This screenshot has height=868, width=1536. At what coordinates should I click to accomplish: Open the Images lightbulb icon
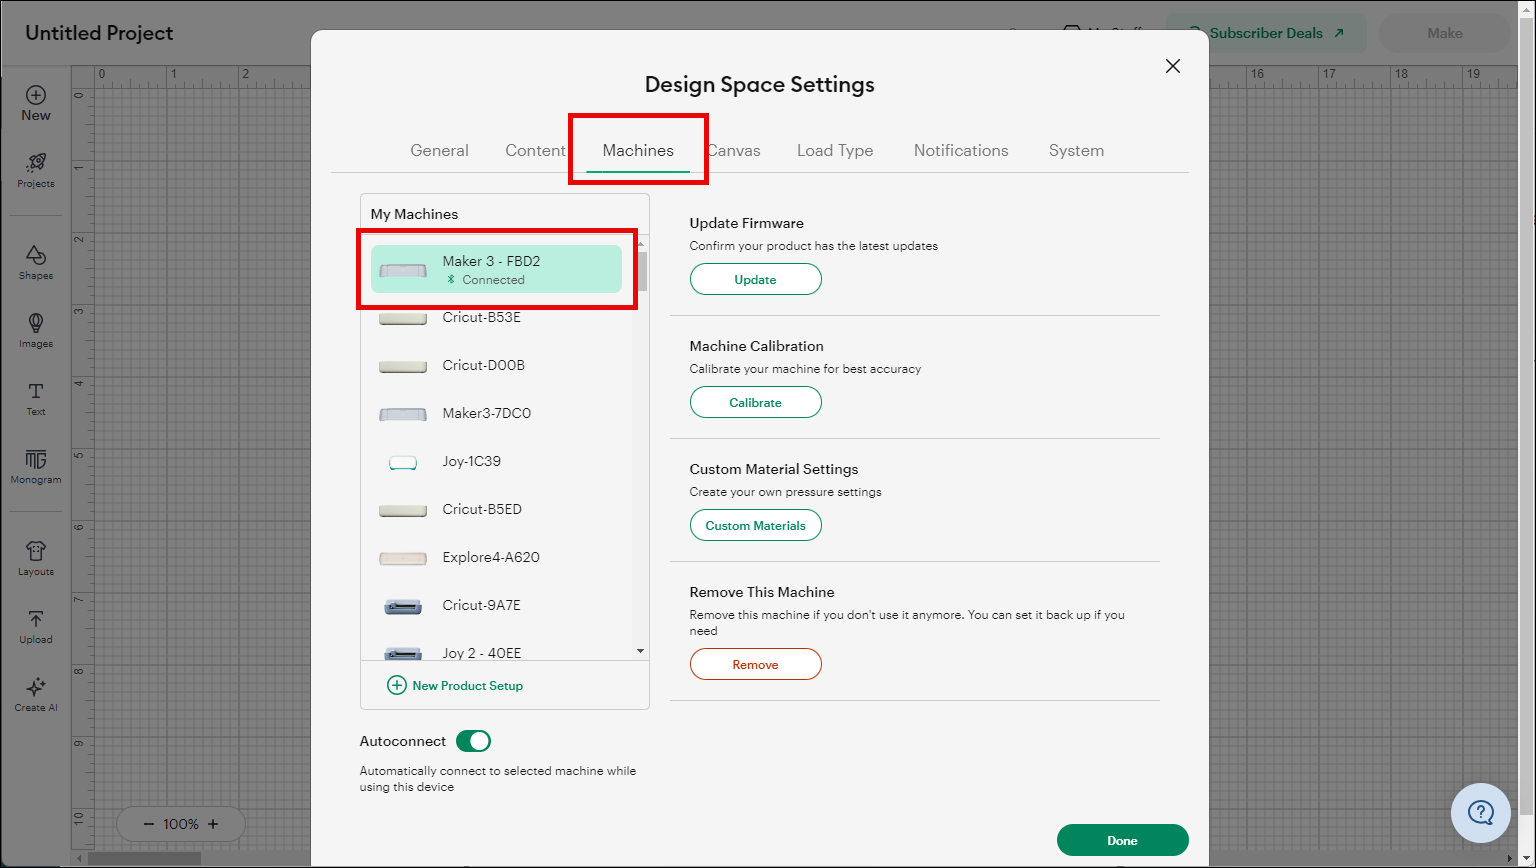[x=35, y=323]
